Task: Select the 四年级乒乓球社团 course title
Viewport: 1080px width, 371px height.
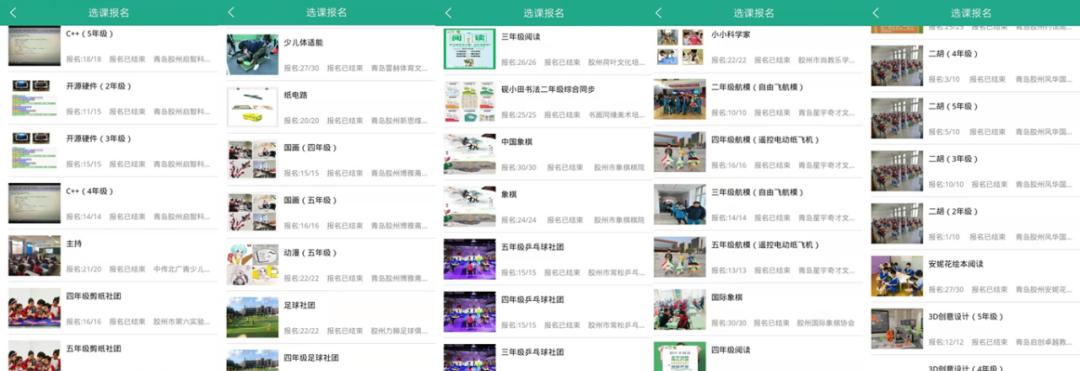Action: pyautogui.click(x=532, y=299)
